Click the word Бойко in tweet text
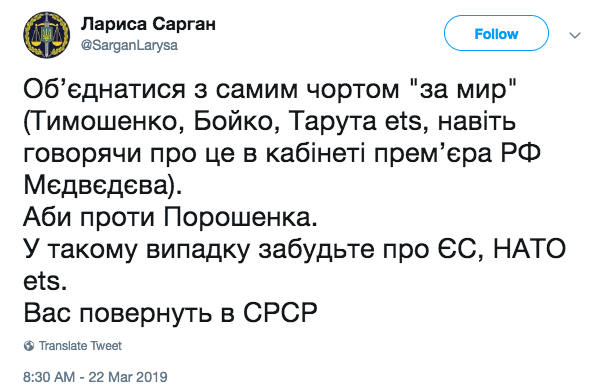This screenshot has height=391, width=610. (x=233, y=122)
